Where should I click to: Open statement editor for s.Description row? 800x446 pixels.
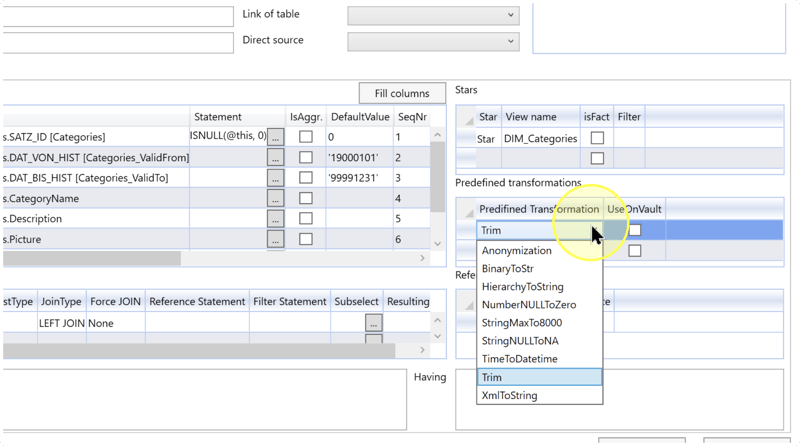pos(276,218)
